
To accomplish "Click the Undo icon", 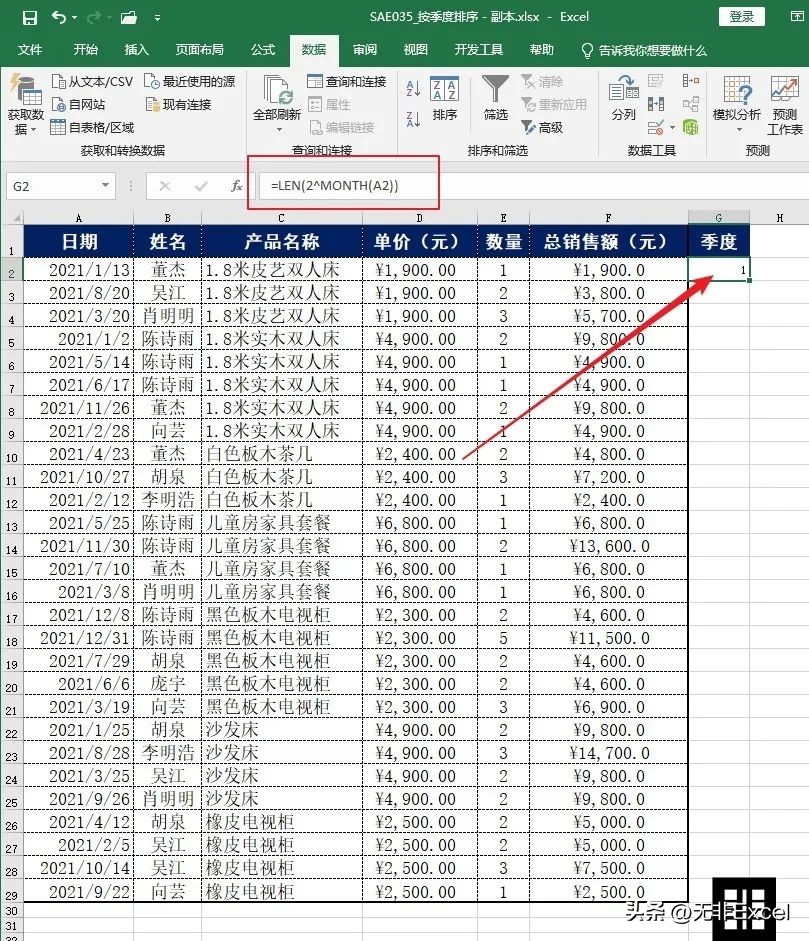I will tap(57, 16).
